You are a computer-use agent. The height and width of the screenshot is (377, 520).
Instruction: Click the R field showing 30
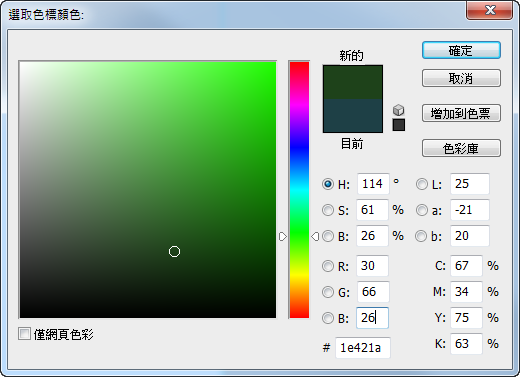coord(372,266)
